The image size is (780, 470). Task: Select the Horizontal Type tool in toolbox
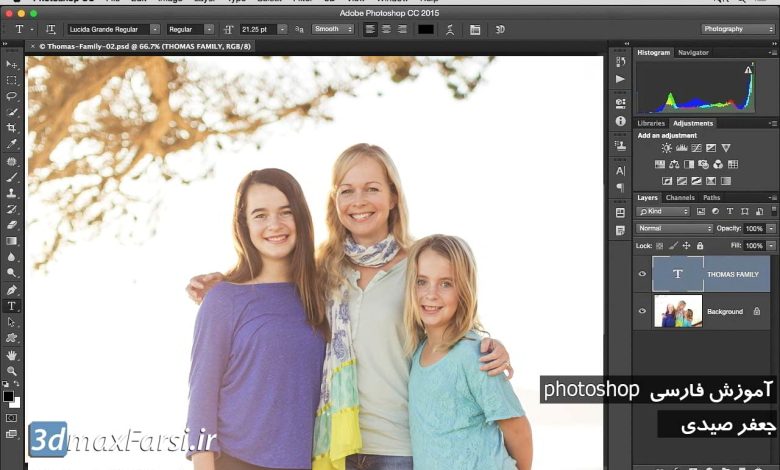pos(11,306)
